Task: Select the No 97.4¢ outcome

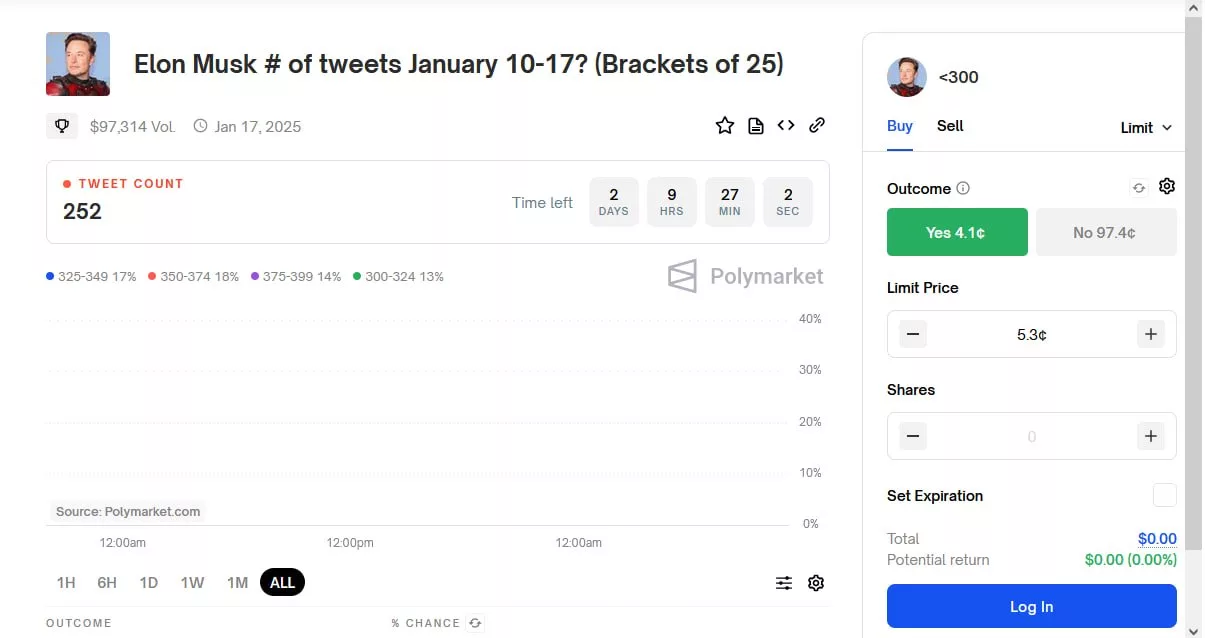Action: tap(1106, 232)
